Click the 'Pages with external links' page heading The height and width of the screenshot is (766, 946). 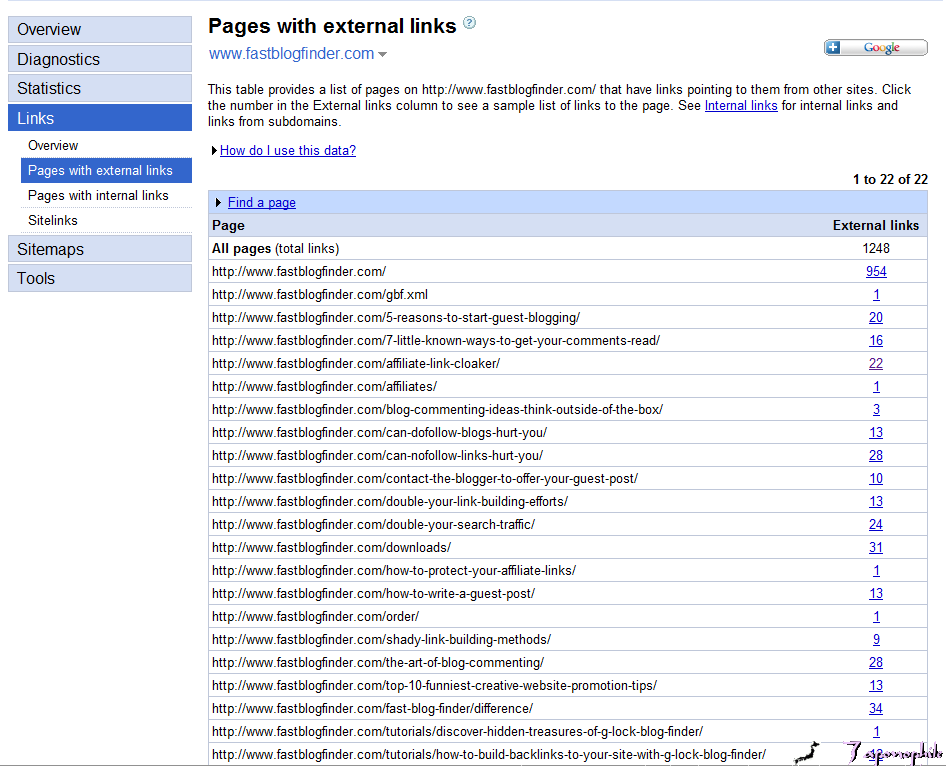point(332,26)
